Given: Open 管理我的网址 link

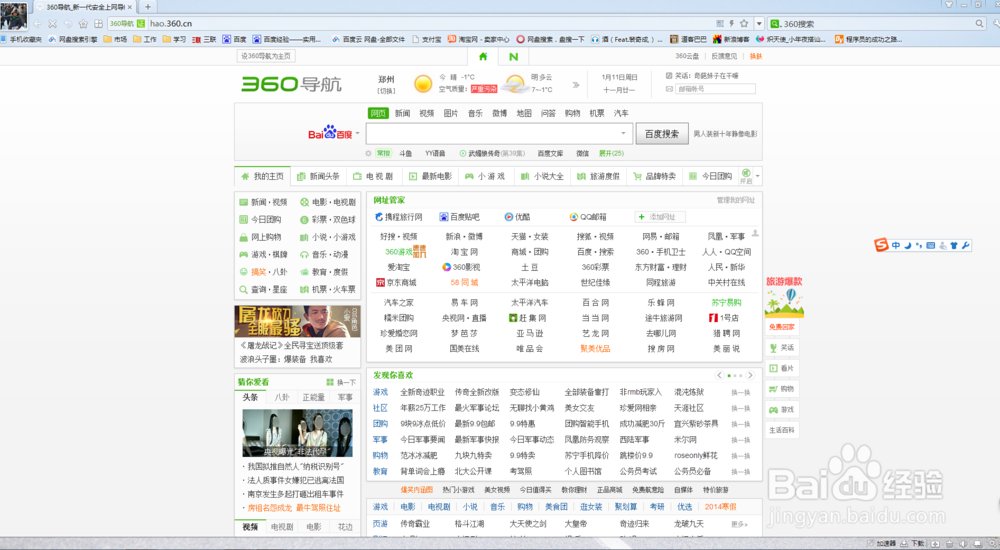Looking at the screenshot, I should pos(735,200).
